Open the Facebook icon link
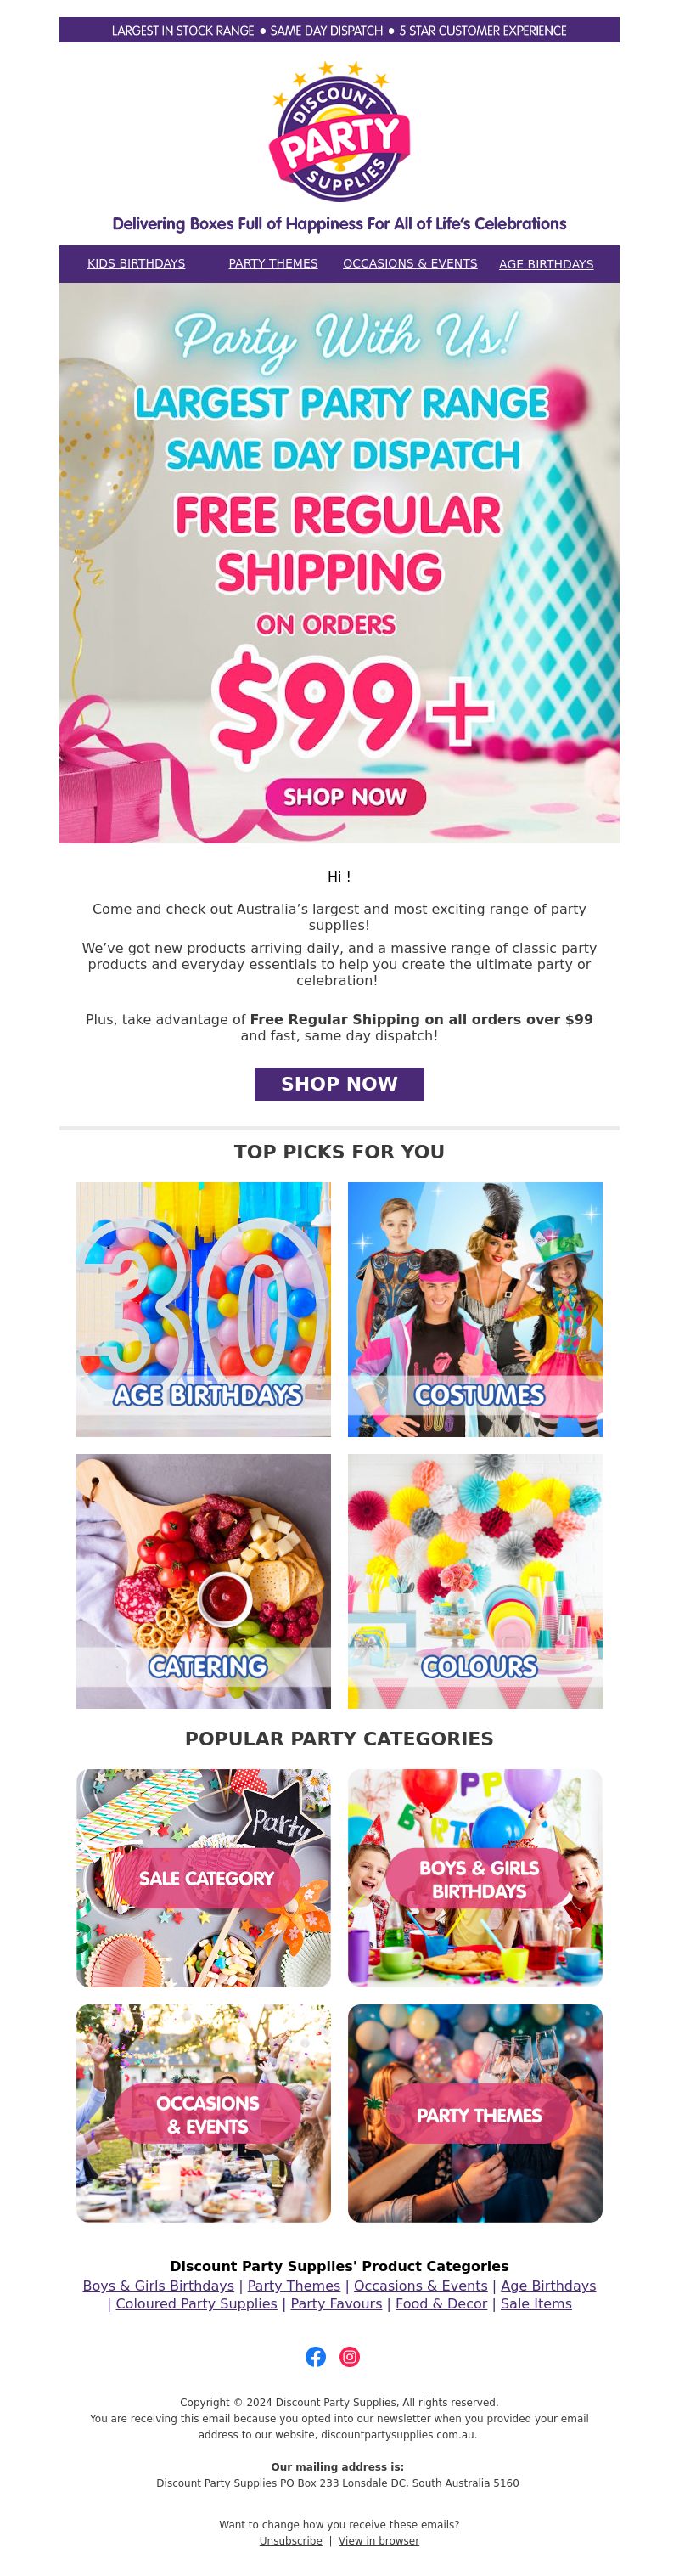Viewport: 679px width, 2576px height. point(315,2356)
